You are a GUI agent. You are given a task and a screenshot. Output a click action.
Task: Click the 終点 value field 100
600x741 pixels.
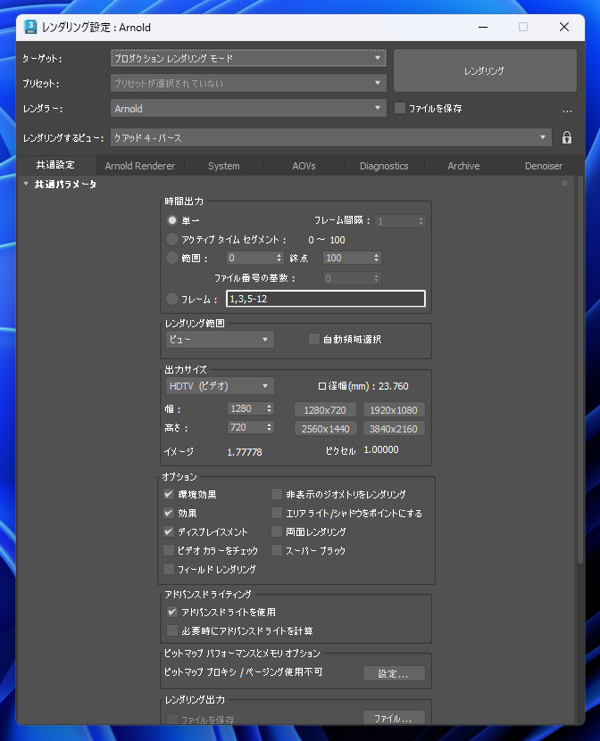coord(348,258)
